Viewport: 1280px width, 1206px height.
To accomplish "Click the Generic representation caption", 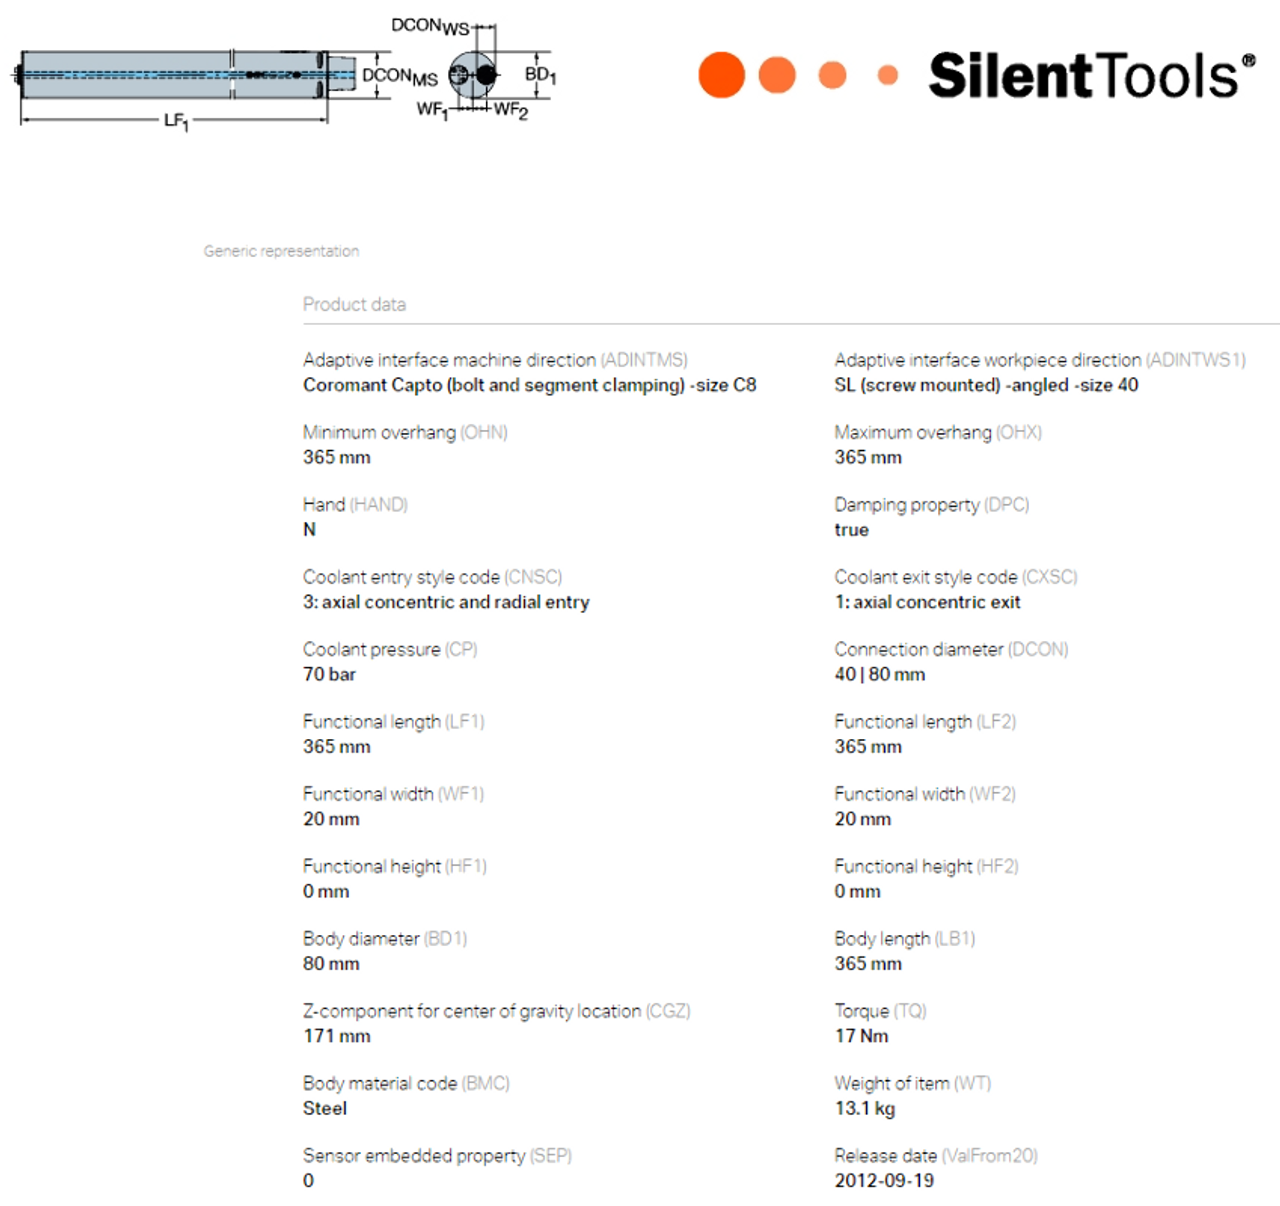I will click(x=281, y=251).
